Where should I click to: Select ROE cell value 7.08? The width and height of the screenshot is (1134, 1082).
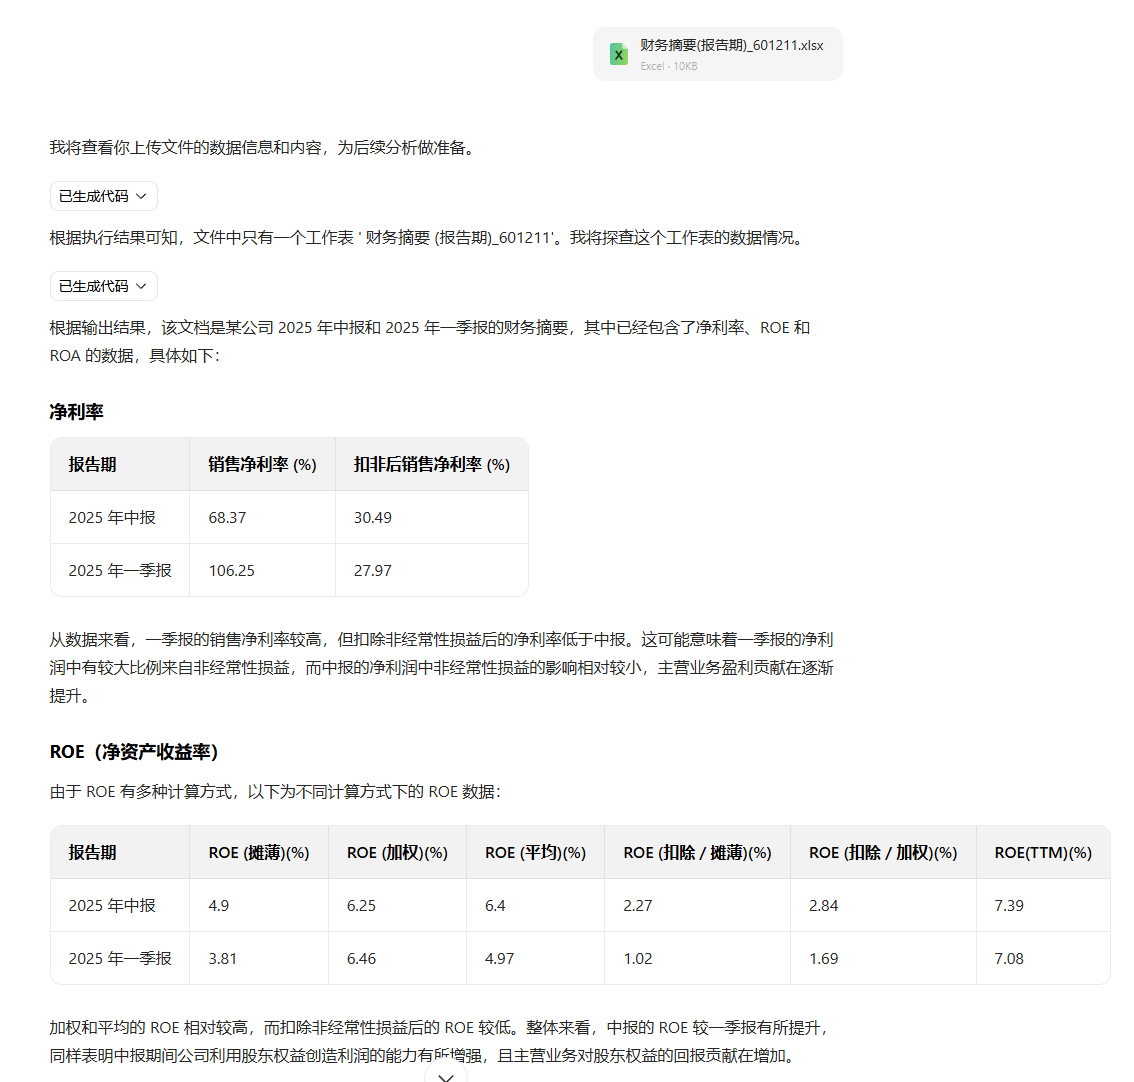(x=1009, y=958)
